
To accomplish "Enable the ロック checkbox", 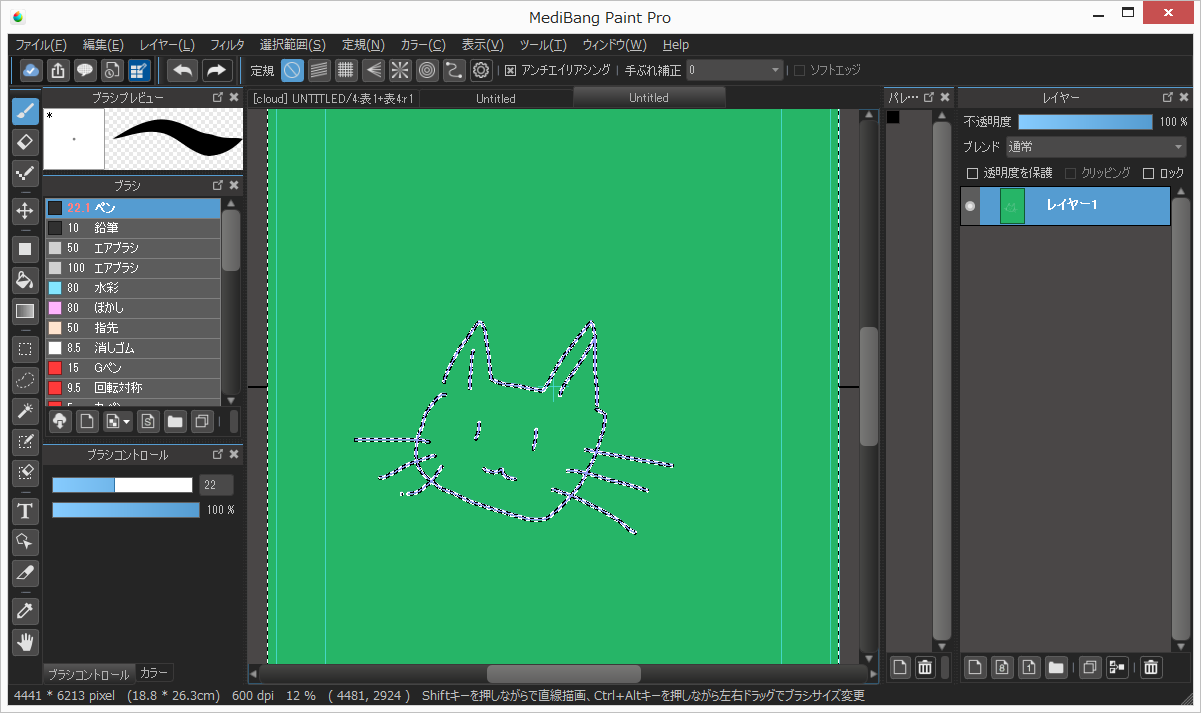I will 1149,173.
